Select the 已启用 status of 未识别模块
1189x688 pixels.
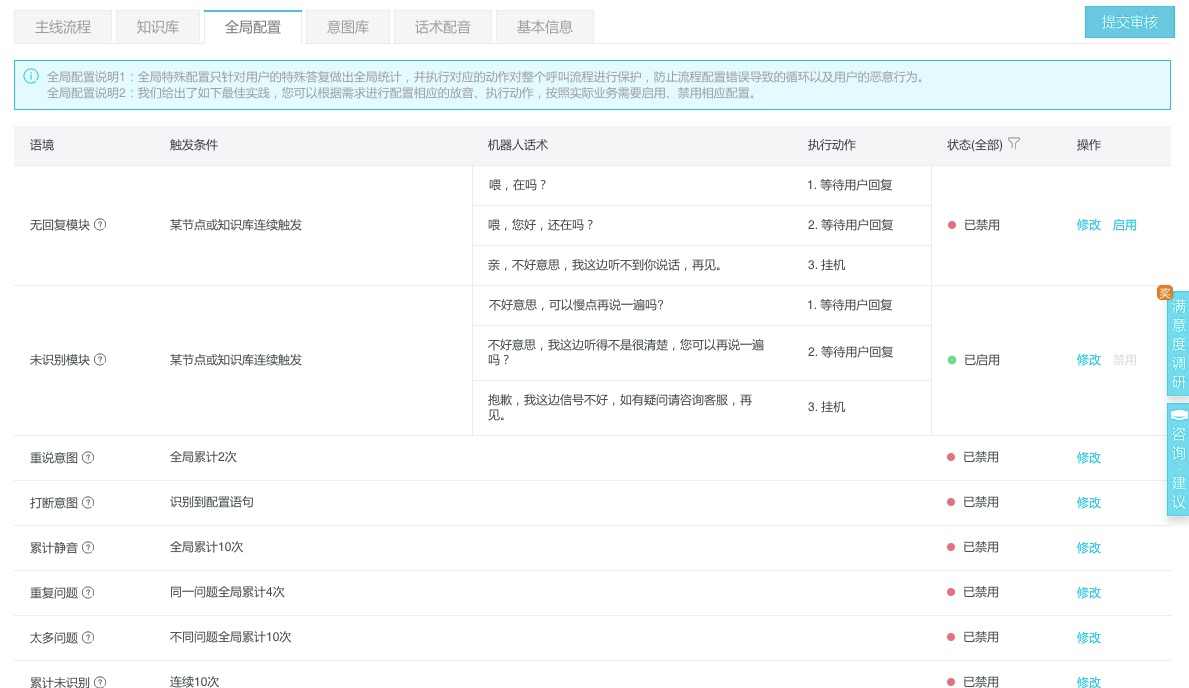tap(974, 360)
